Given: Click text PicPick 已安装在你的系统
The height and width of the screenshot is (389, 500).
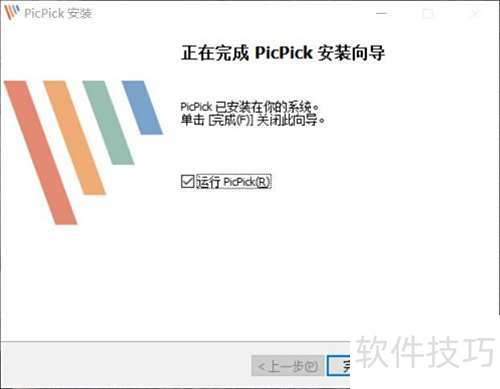Looking at the screenshot, I should tap(250, 107).
